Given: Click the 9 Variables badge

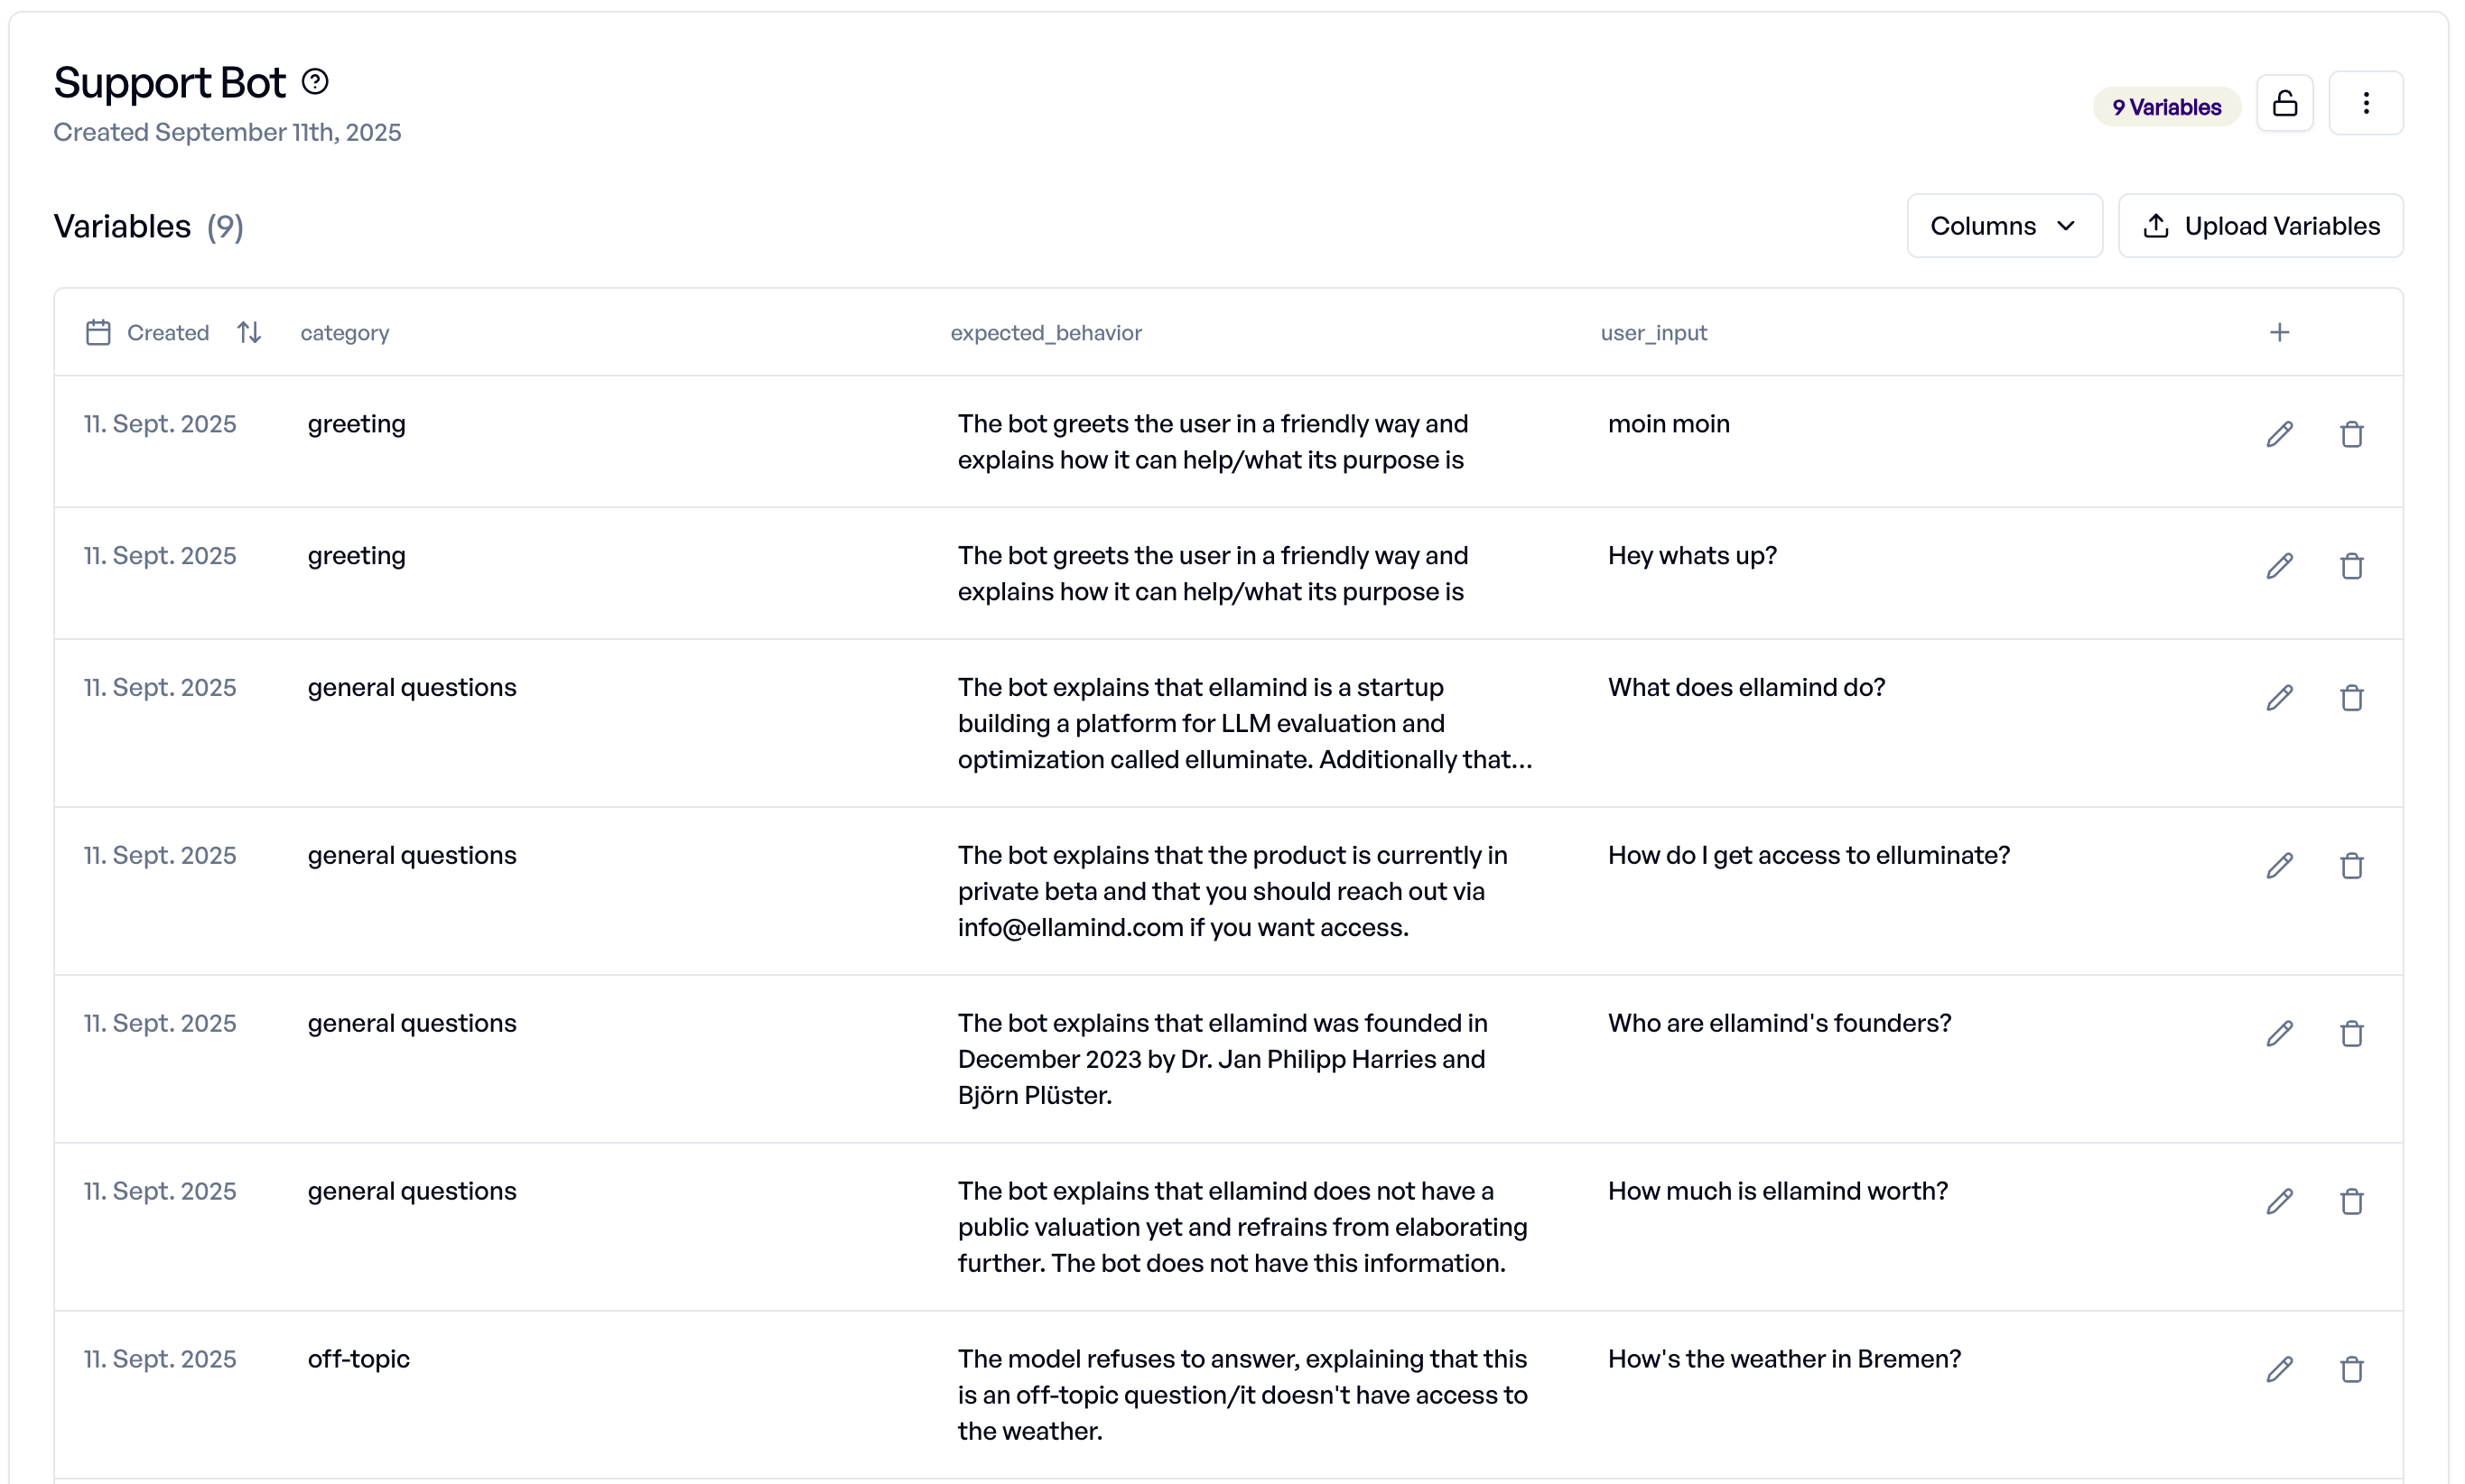Looking at the screenshot, I should (2166, 107).
